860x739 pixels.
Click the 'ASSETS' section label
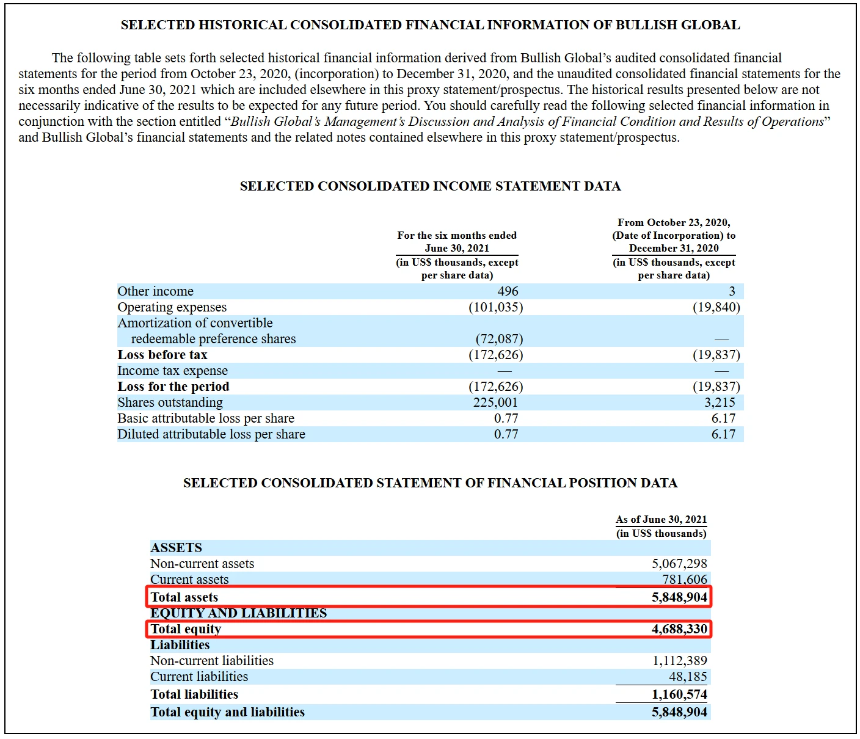click(x=176, y=548)
